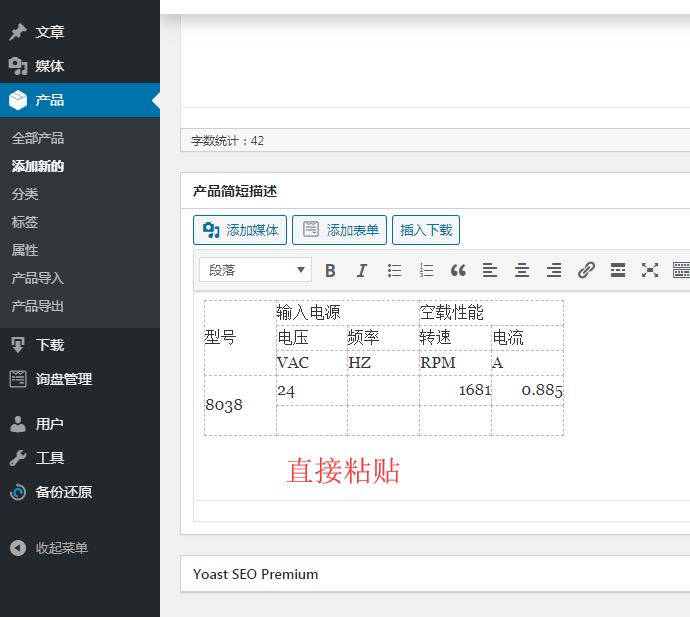The image size is (690, 617).
Task: Align text center
Action: (522, 270)
